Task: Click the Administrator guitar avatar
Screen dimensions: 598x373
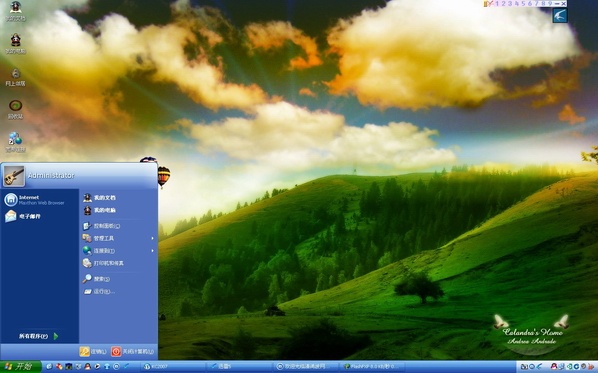Action: point(14,175)
